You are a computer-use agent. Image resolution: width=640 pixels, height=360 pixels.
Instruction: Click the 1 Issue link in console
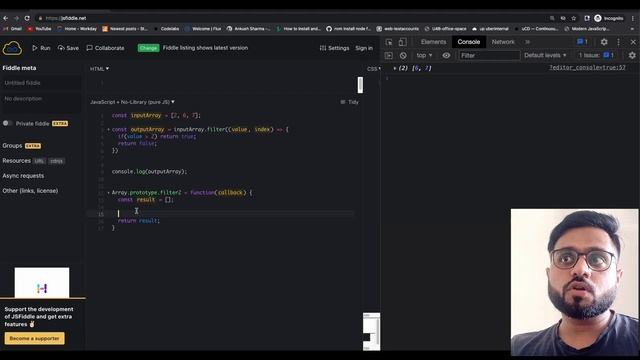point(596,55)
